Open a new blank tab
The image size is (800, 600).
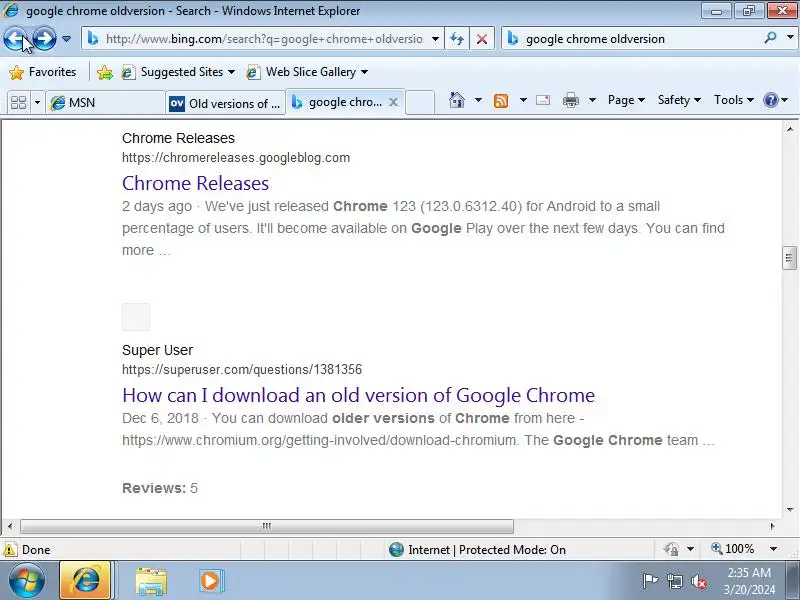click(420, 102)
